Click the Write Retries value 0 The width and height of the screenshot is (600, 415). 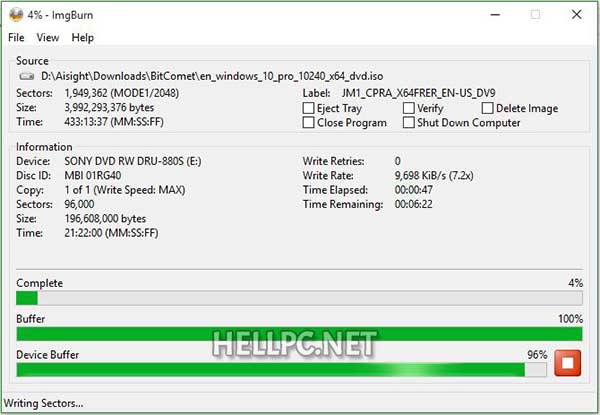pos(398,161)
